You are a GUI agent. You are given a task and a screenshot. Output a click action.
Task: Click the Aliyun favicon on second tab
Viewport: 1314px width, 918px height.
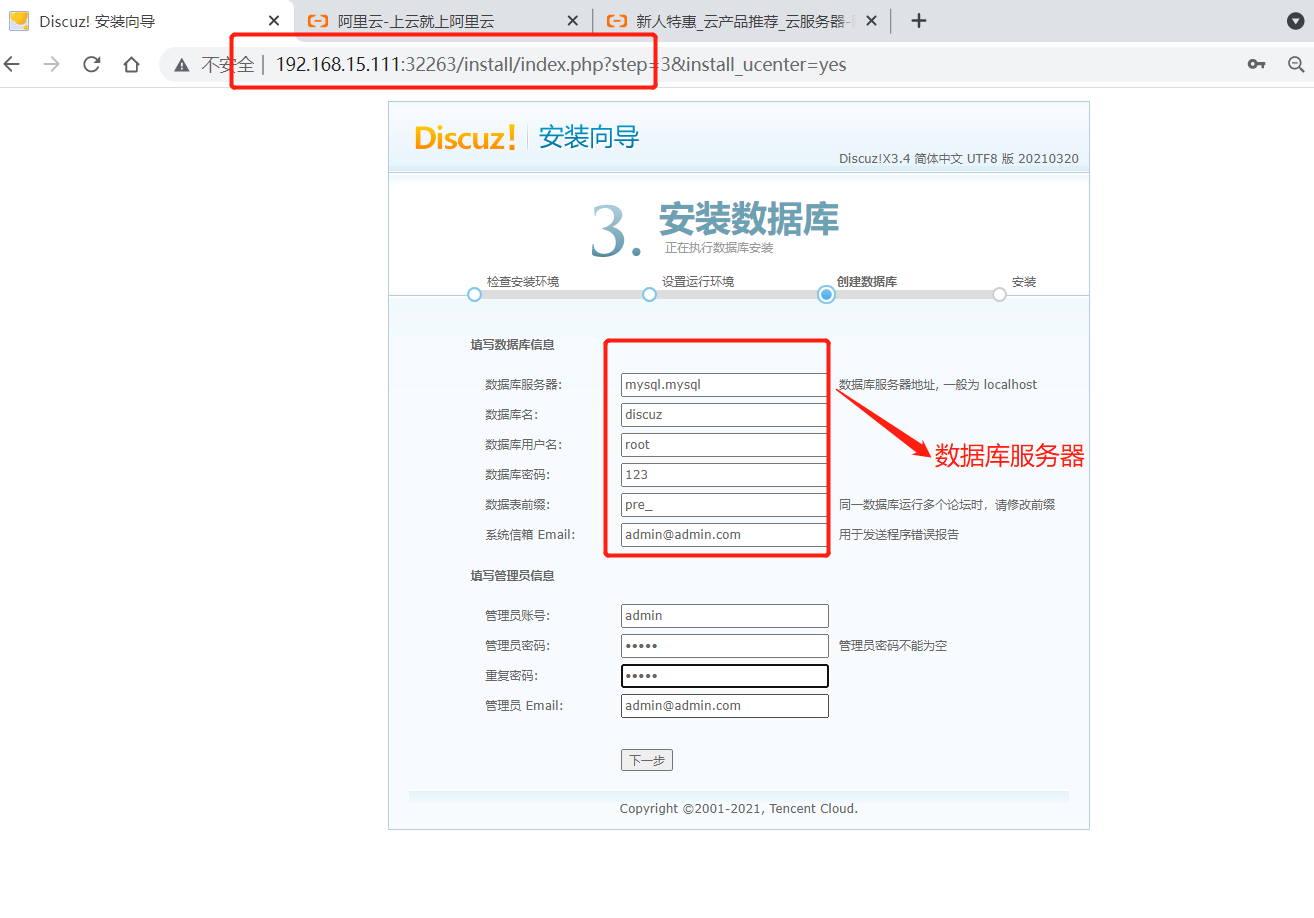pos(318,21)
